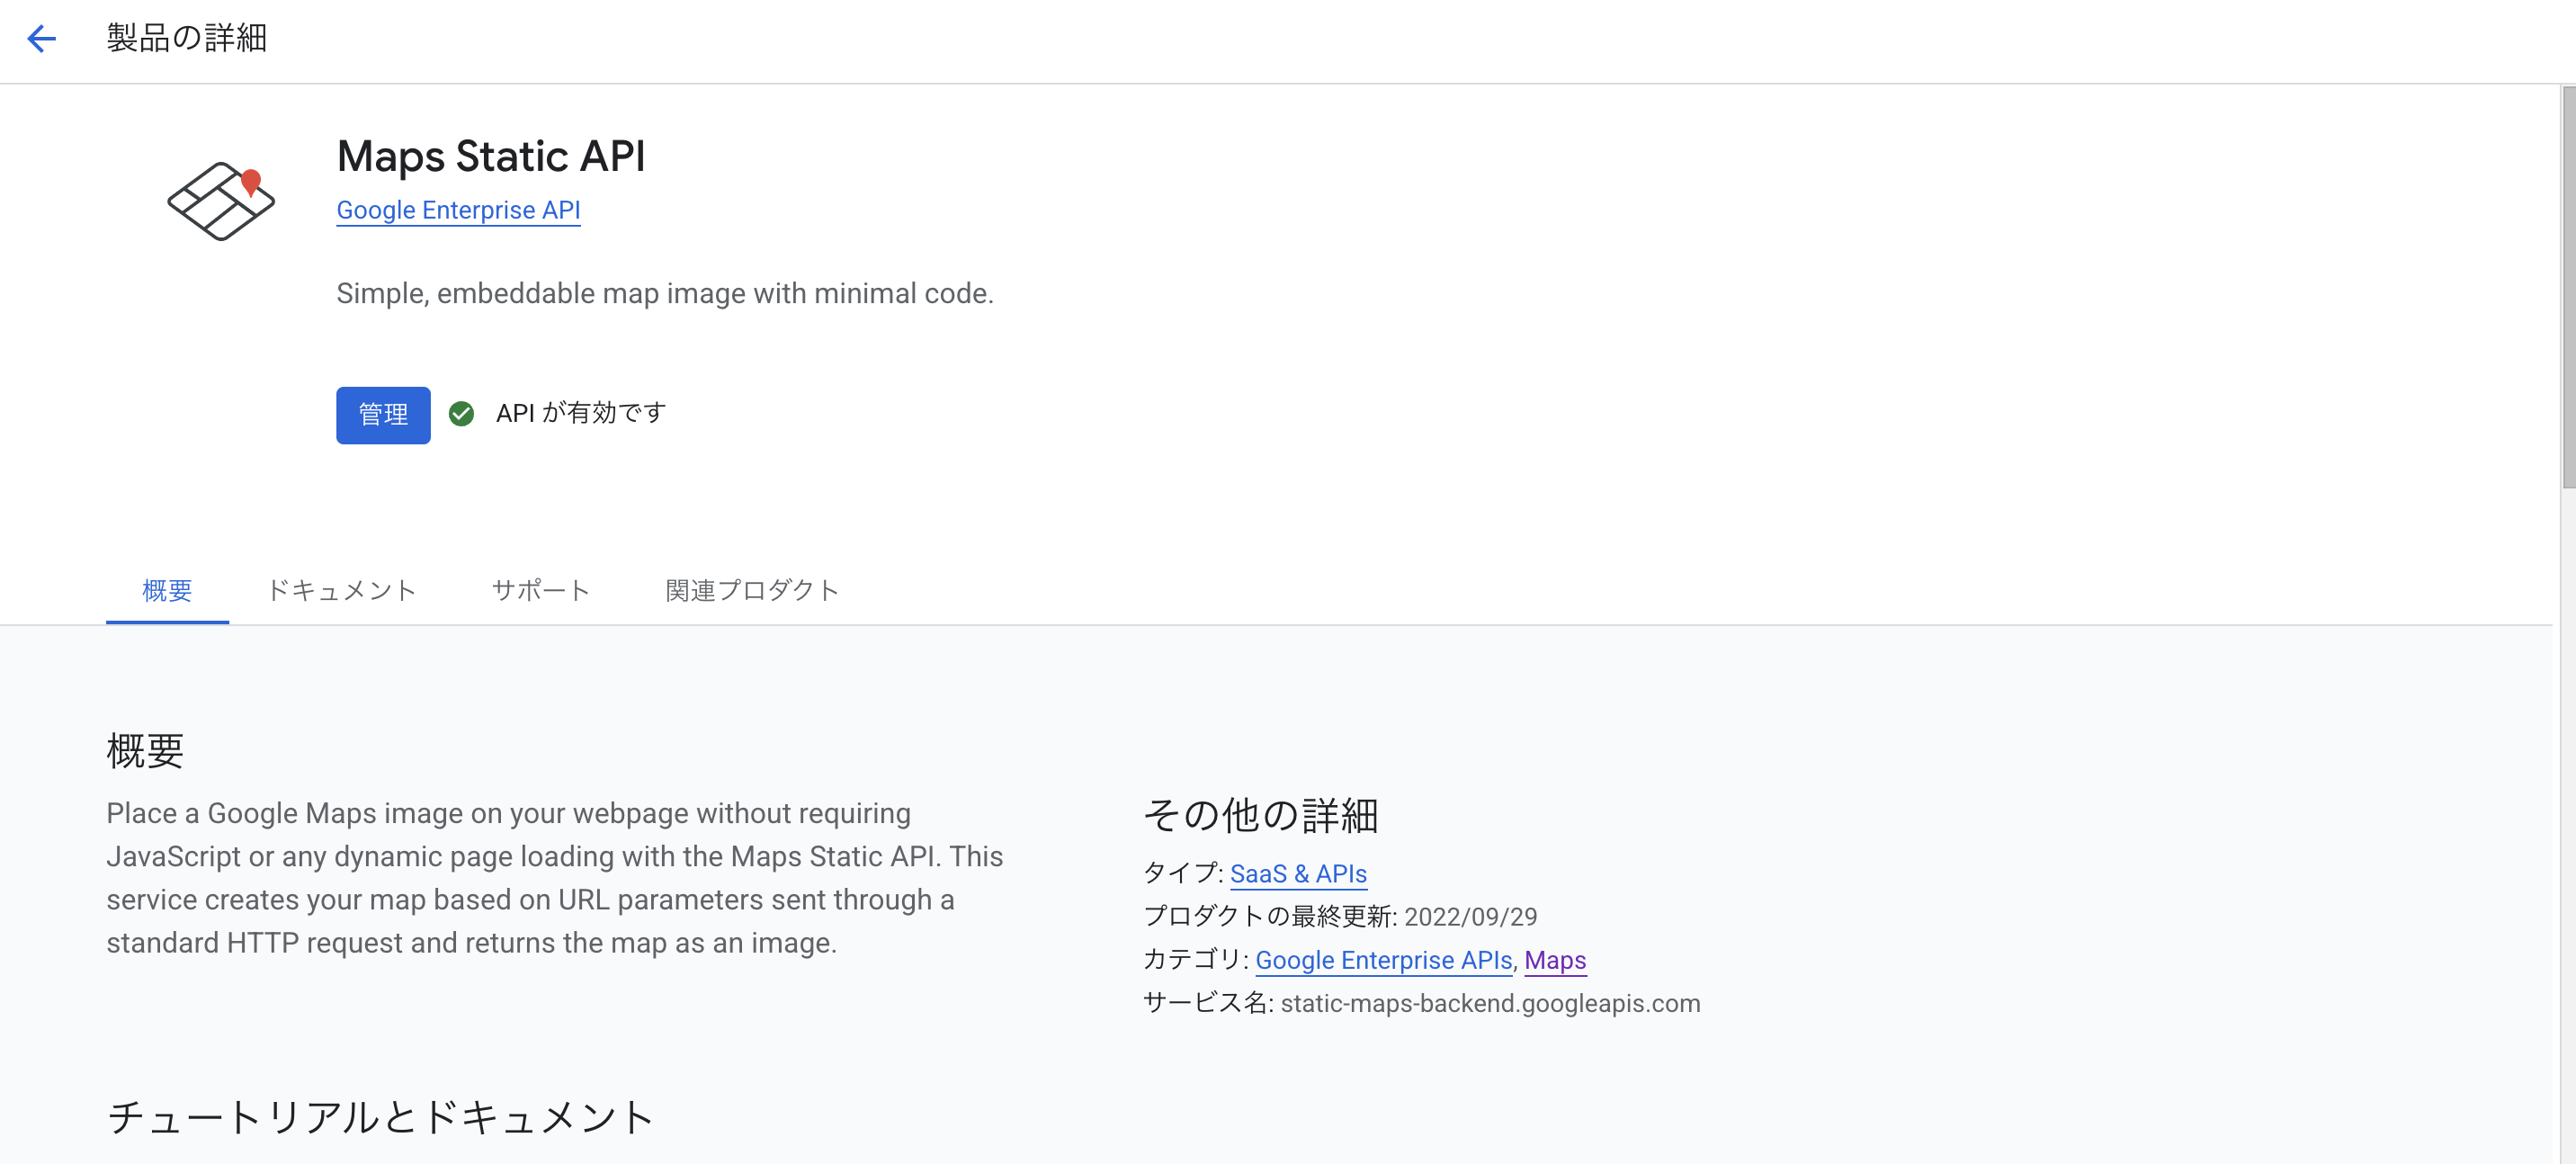Viewport: 2576px width, 1164px height.
Task: Select the 製品の詳細 page title
Action: tap(186, 38)
